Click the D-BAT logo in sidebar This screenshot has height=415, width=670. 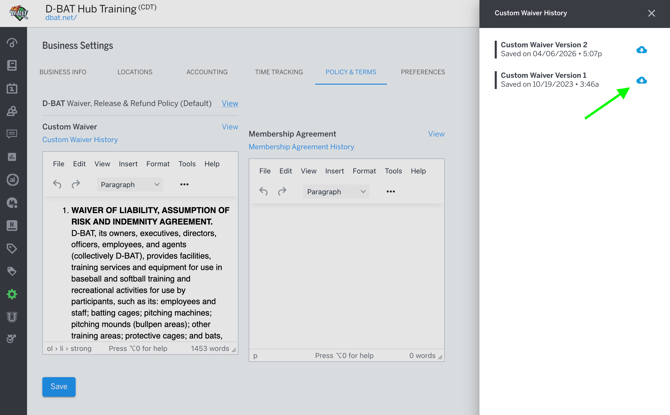(18, 13)
